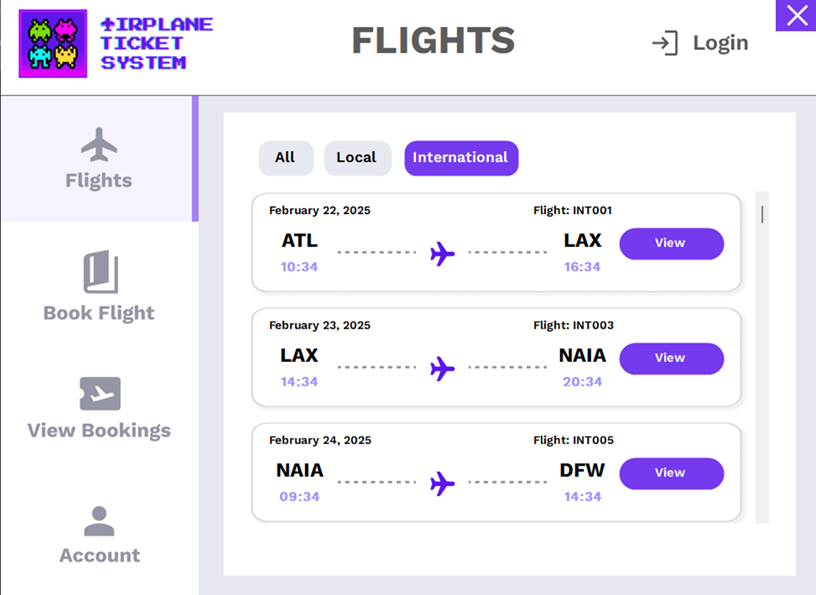
Task: Click airplane icon on INT001 flight card
Action: point(442,254)
